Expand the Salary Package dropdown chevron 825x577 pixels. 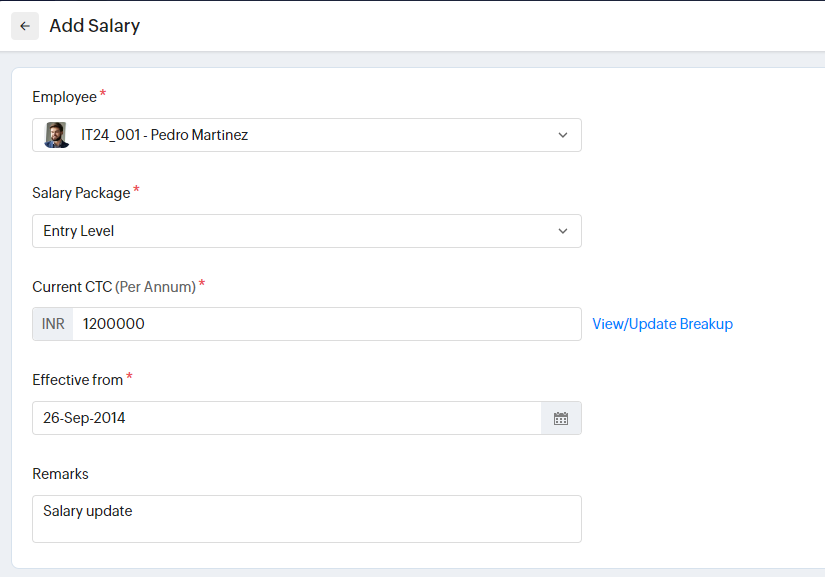pos(562,231)
